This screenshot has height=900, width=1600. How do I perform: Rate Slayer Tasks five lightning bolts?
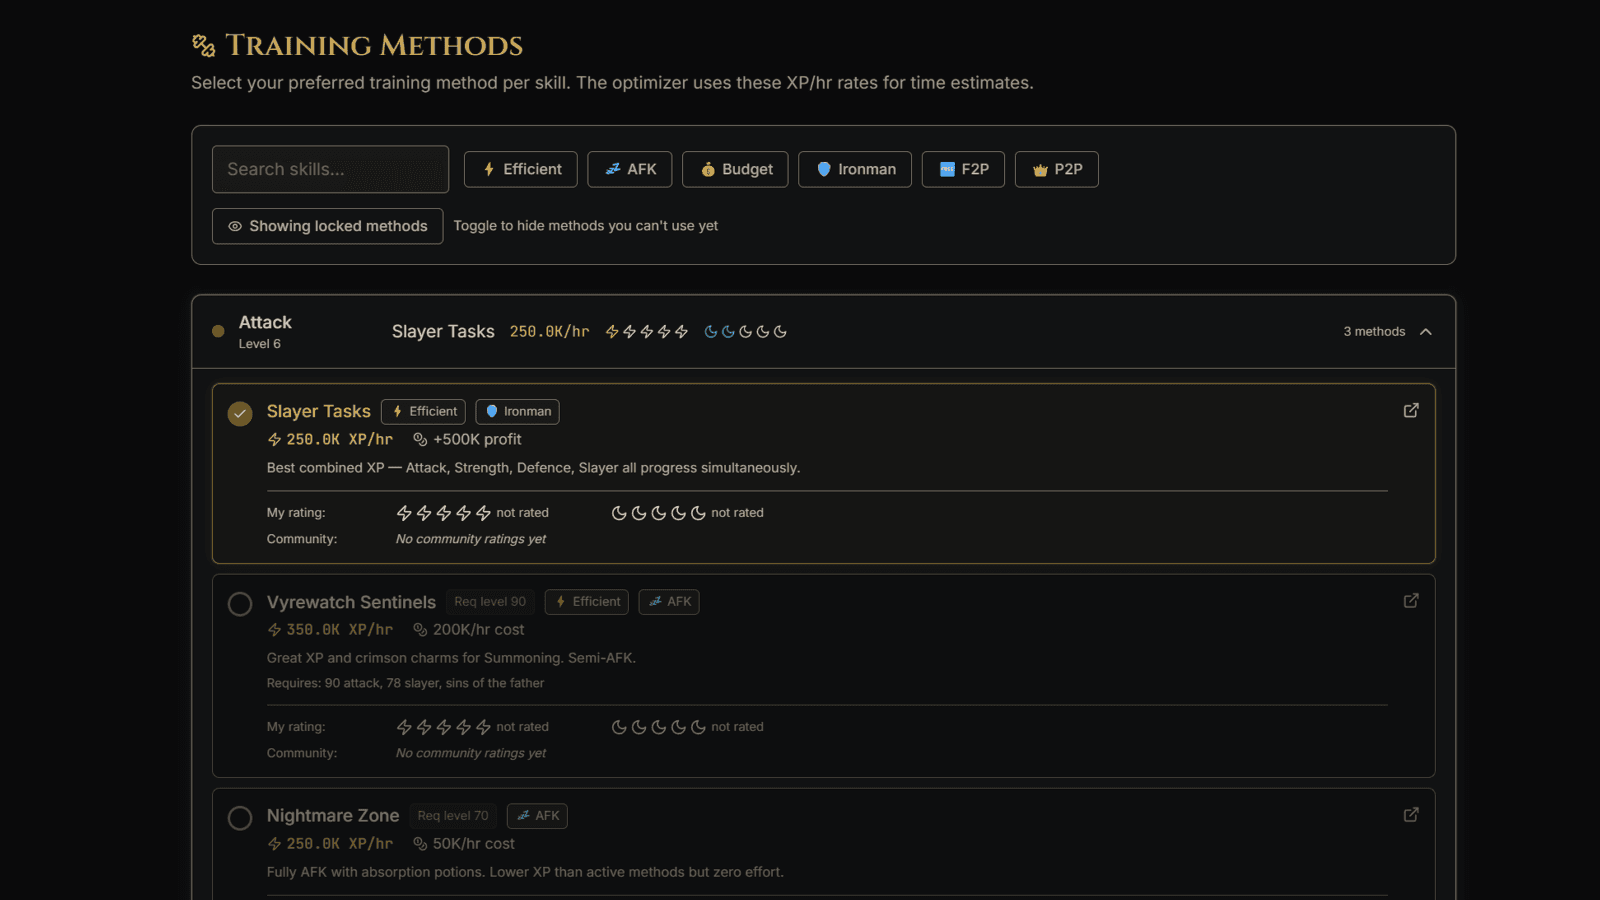[483, 513]
